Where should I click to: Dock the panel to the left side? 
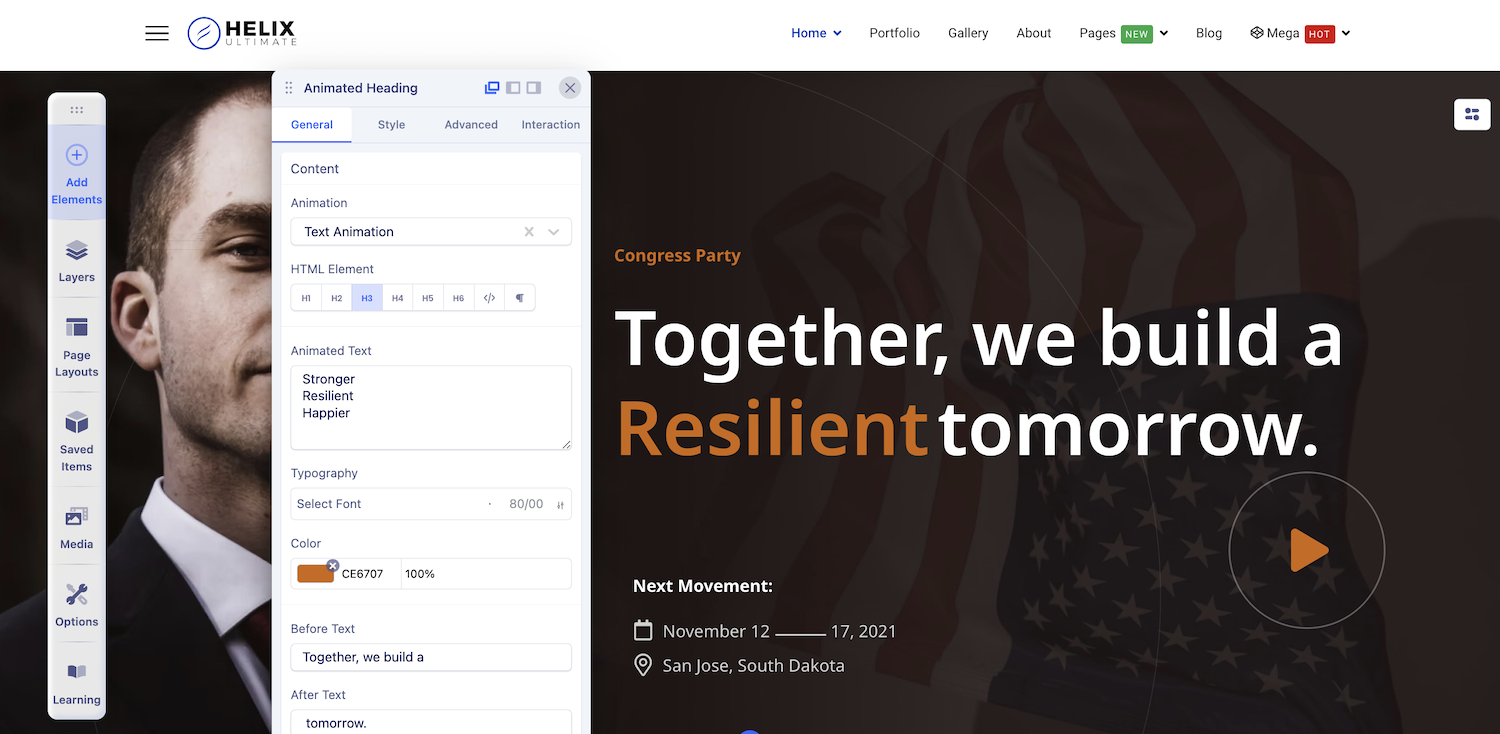pyautogui.click(x=513, y=88)
